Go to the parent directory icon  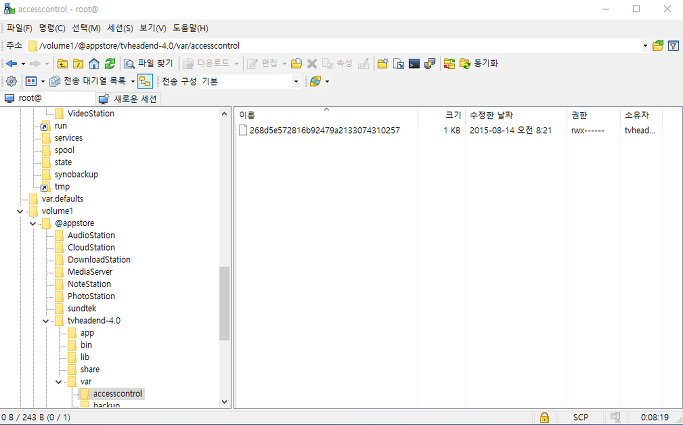coord(63,64)
